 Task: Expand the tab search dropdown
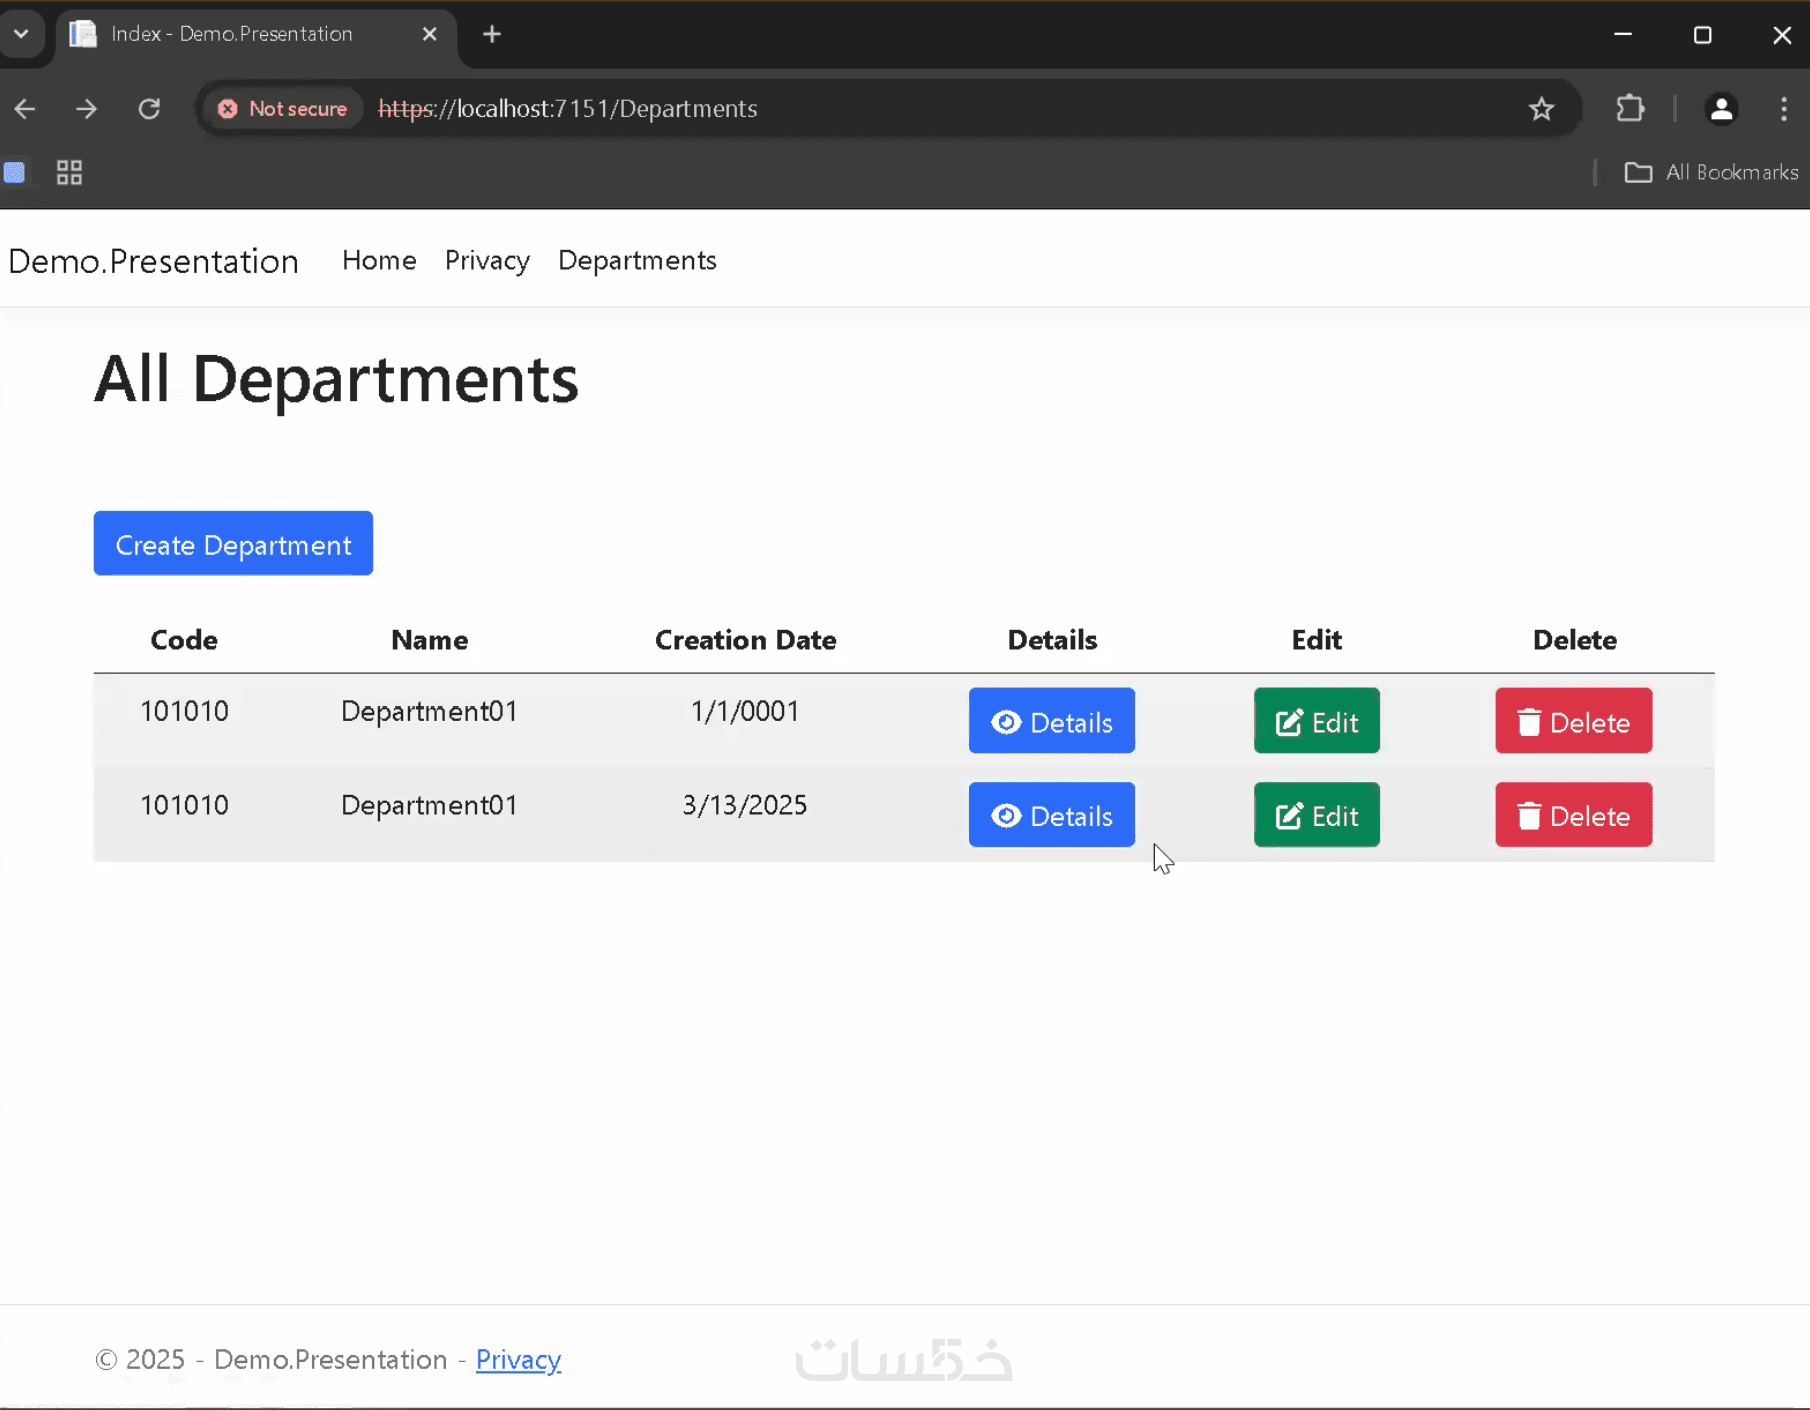click(21, 34)
